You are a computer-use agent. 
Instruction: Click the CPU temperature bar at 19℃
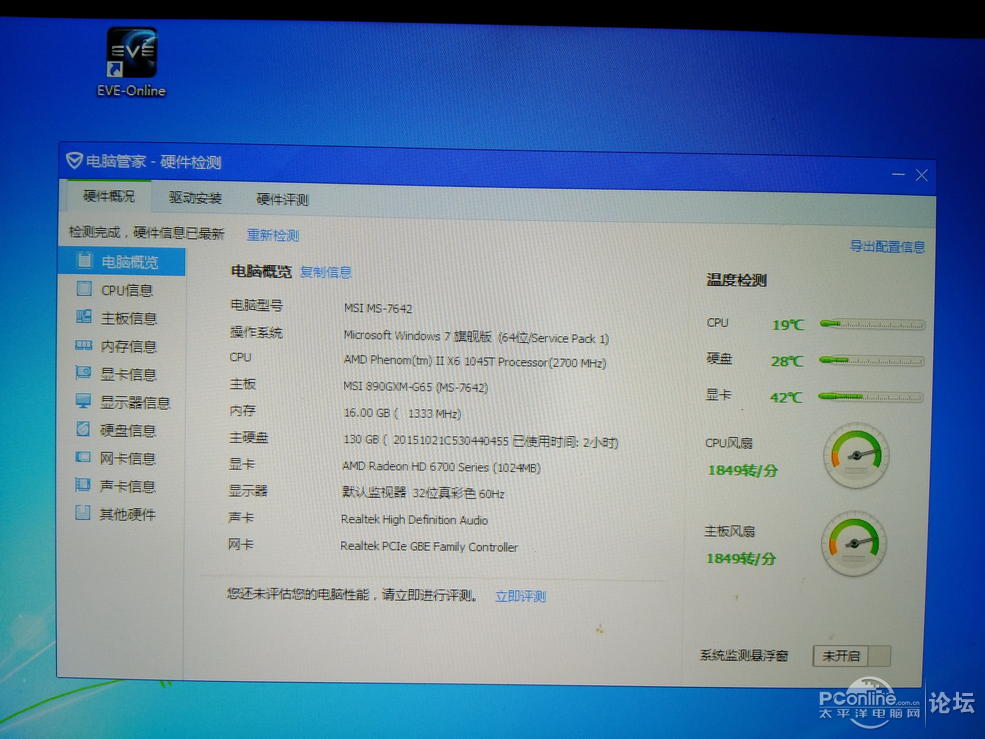pos(872,325)
